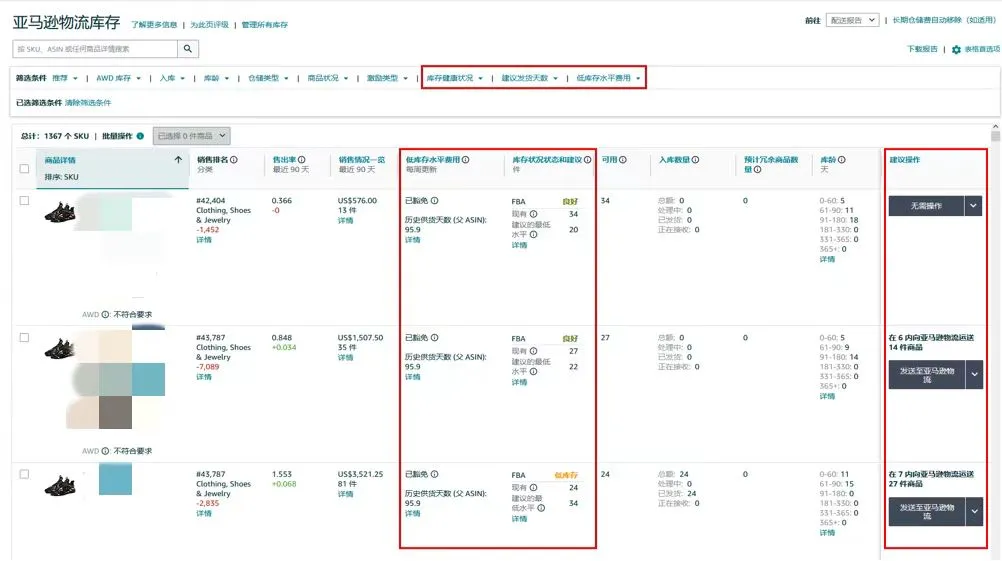The width and height of the screenshot is (1002, 561).
Task: Expand the 库存健康状况 filter dropdown
Action: [x=455, y=78]
